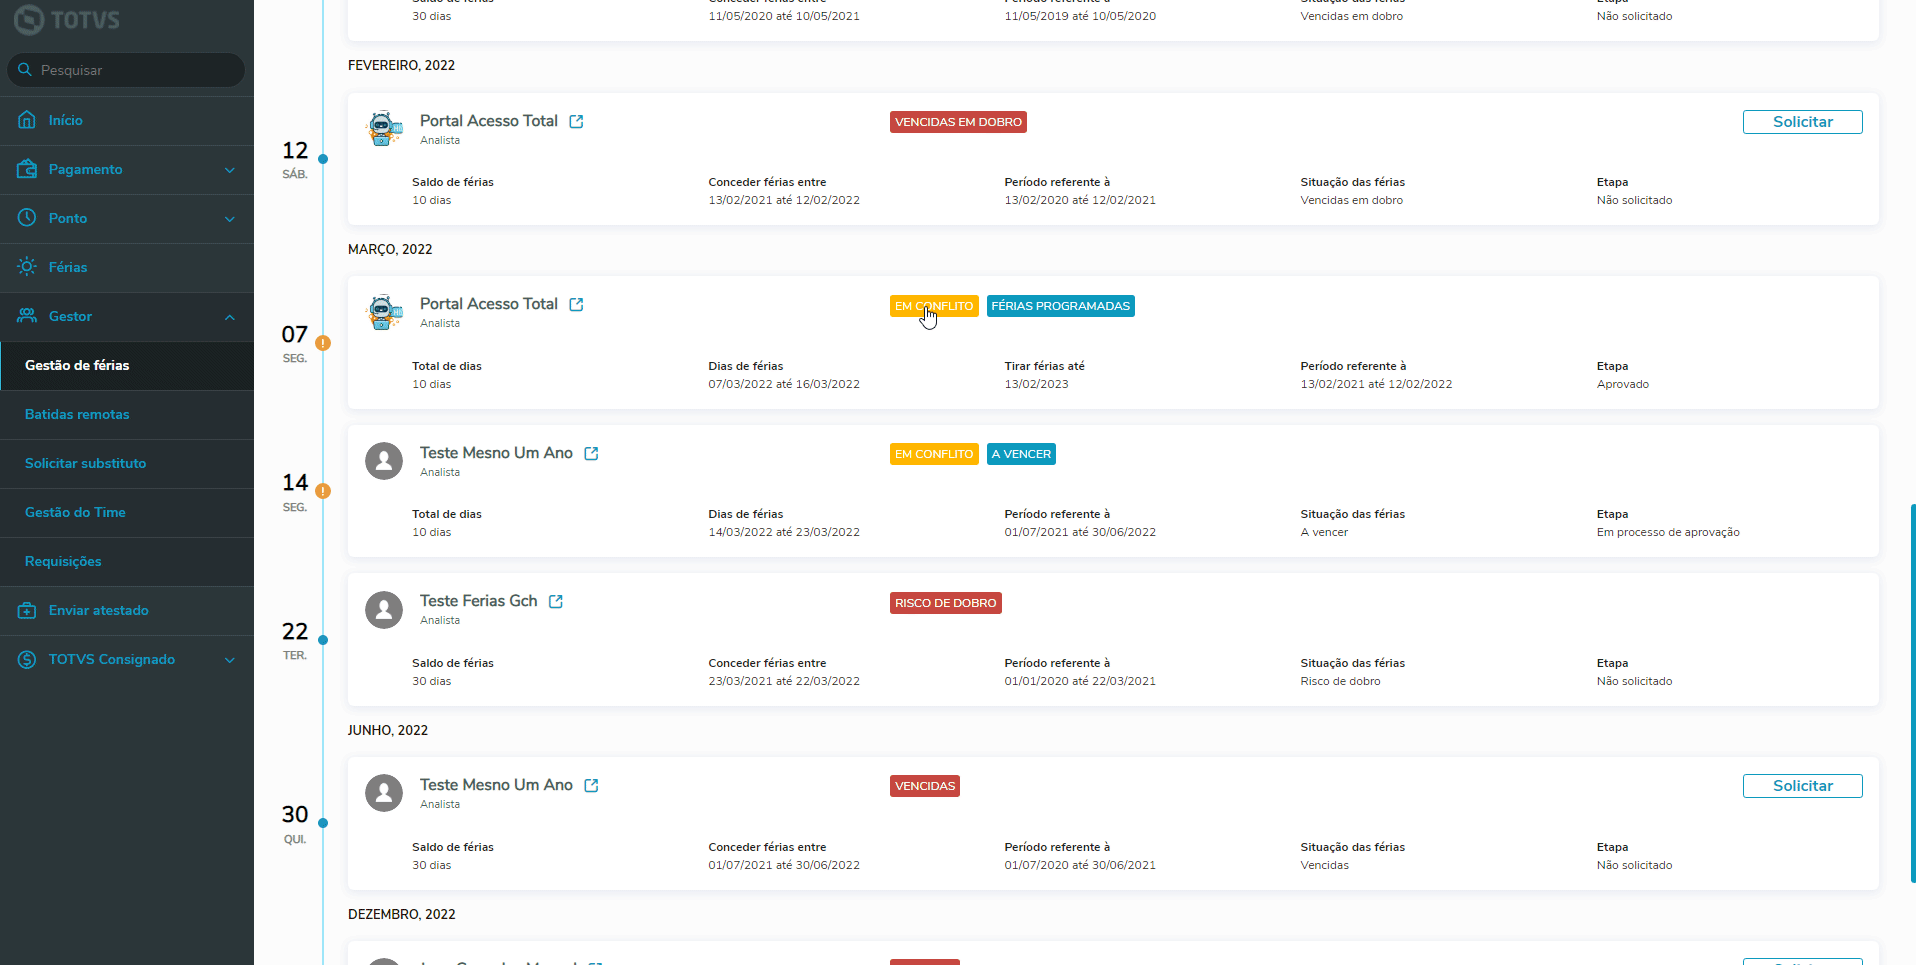Click timeline dot for day 30
1916x965 pixels.
(323, 823)
